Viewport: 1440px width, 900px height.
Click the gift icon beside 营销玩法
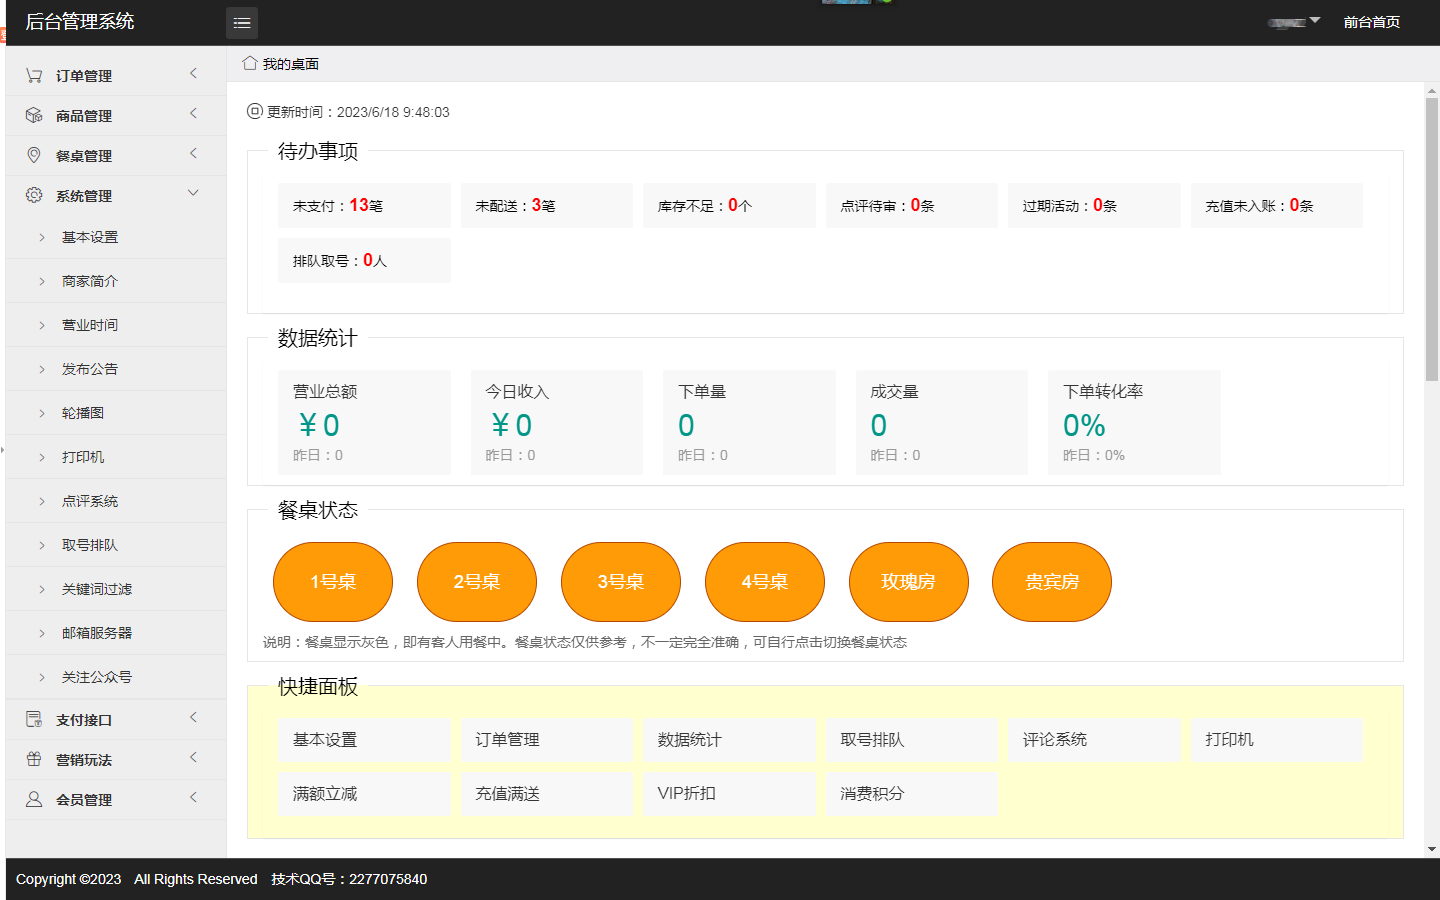34,759
